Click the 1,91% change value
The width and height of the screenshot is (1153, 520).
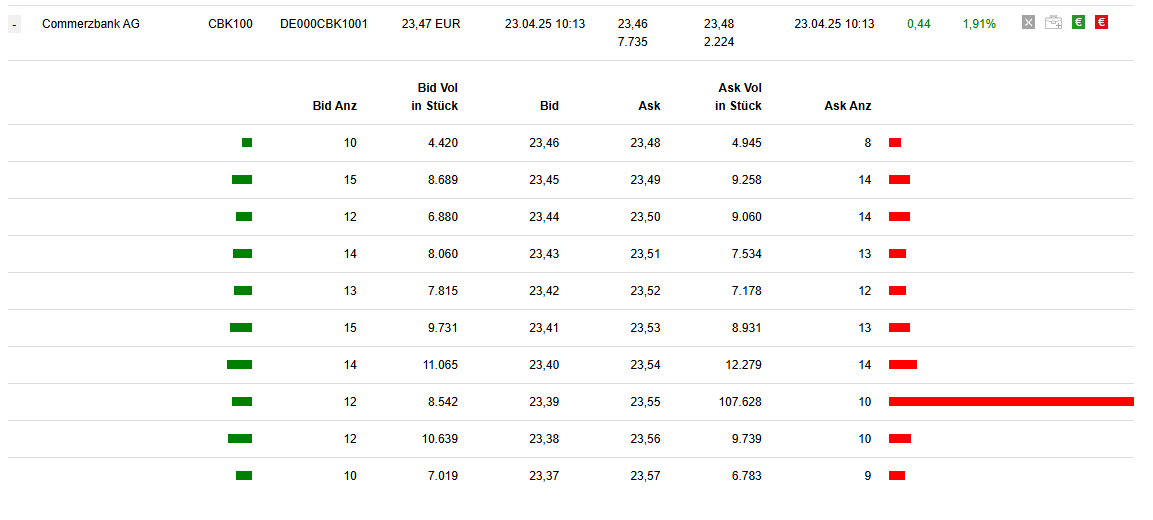(979, 23)
